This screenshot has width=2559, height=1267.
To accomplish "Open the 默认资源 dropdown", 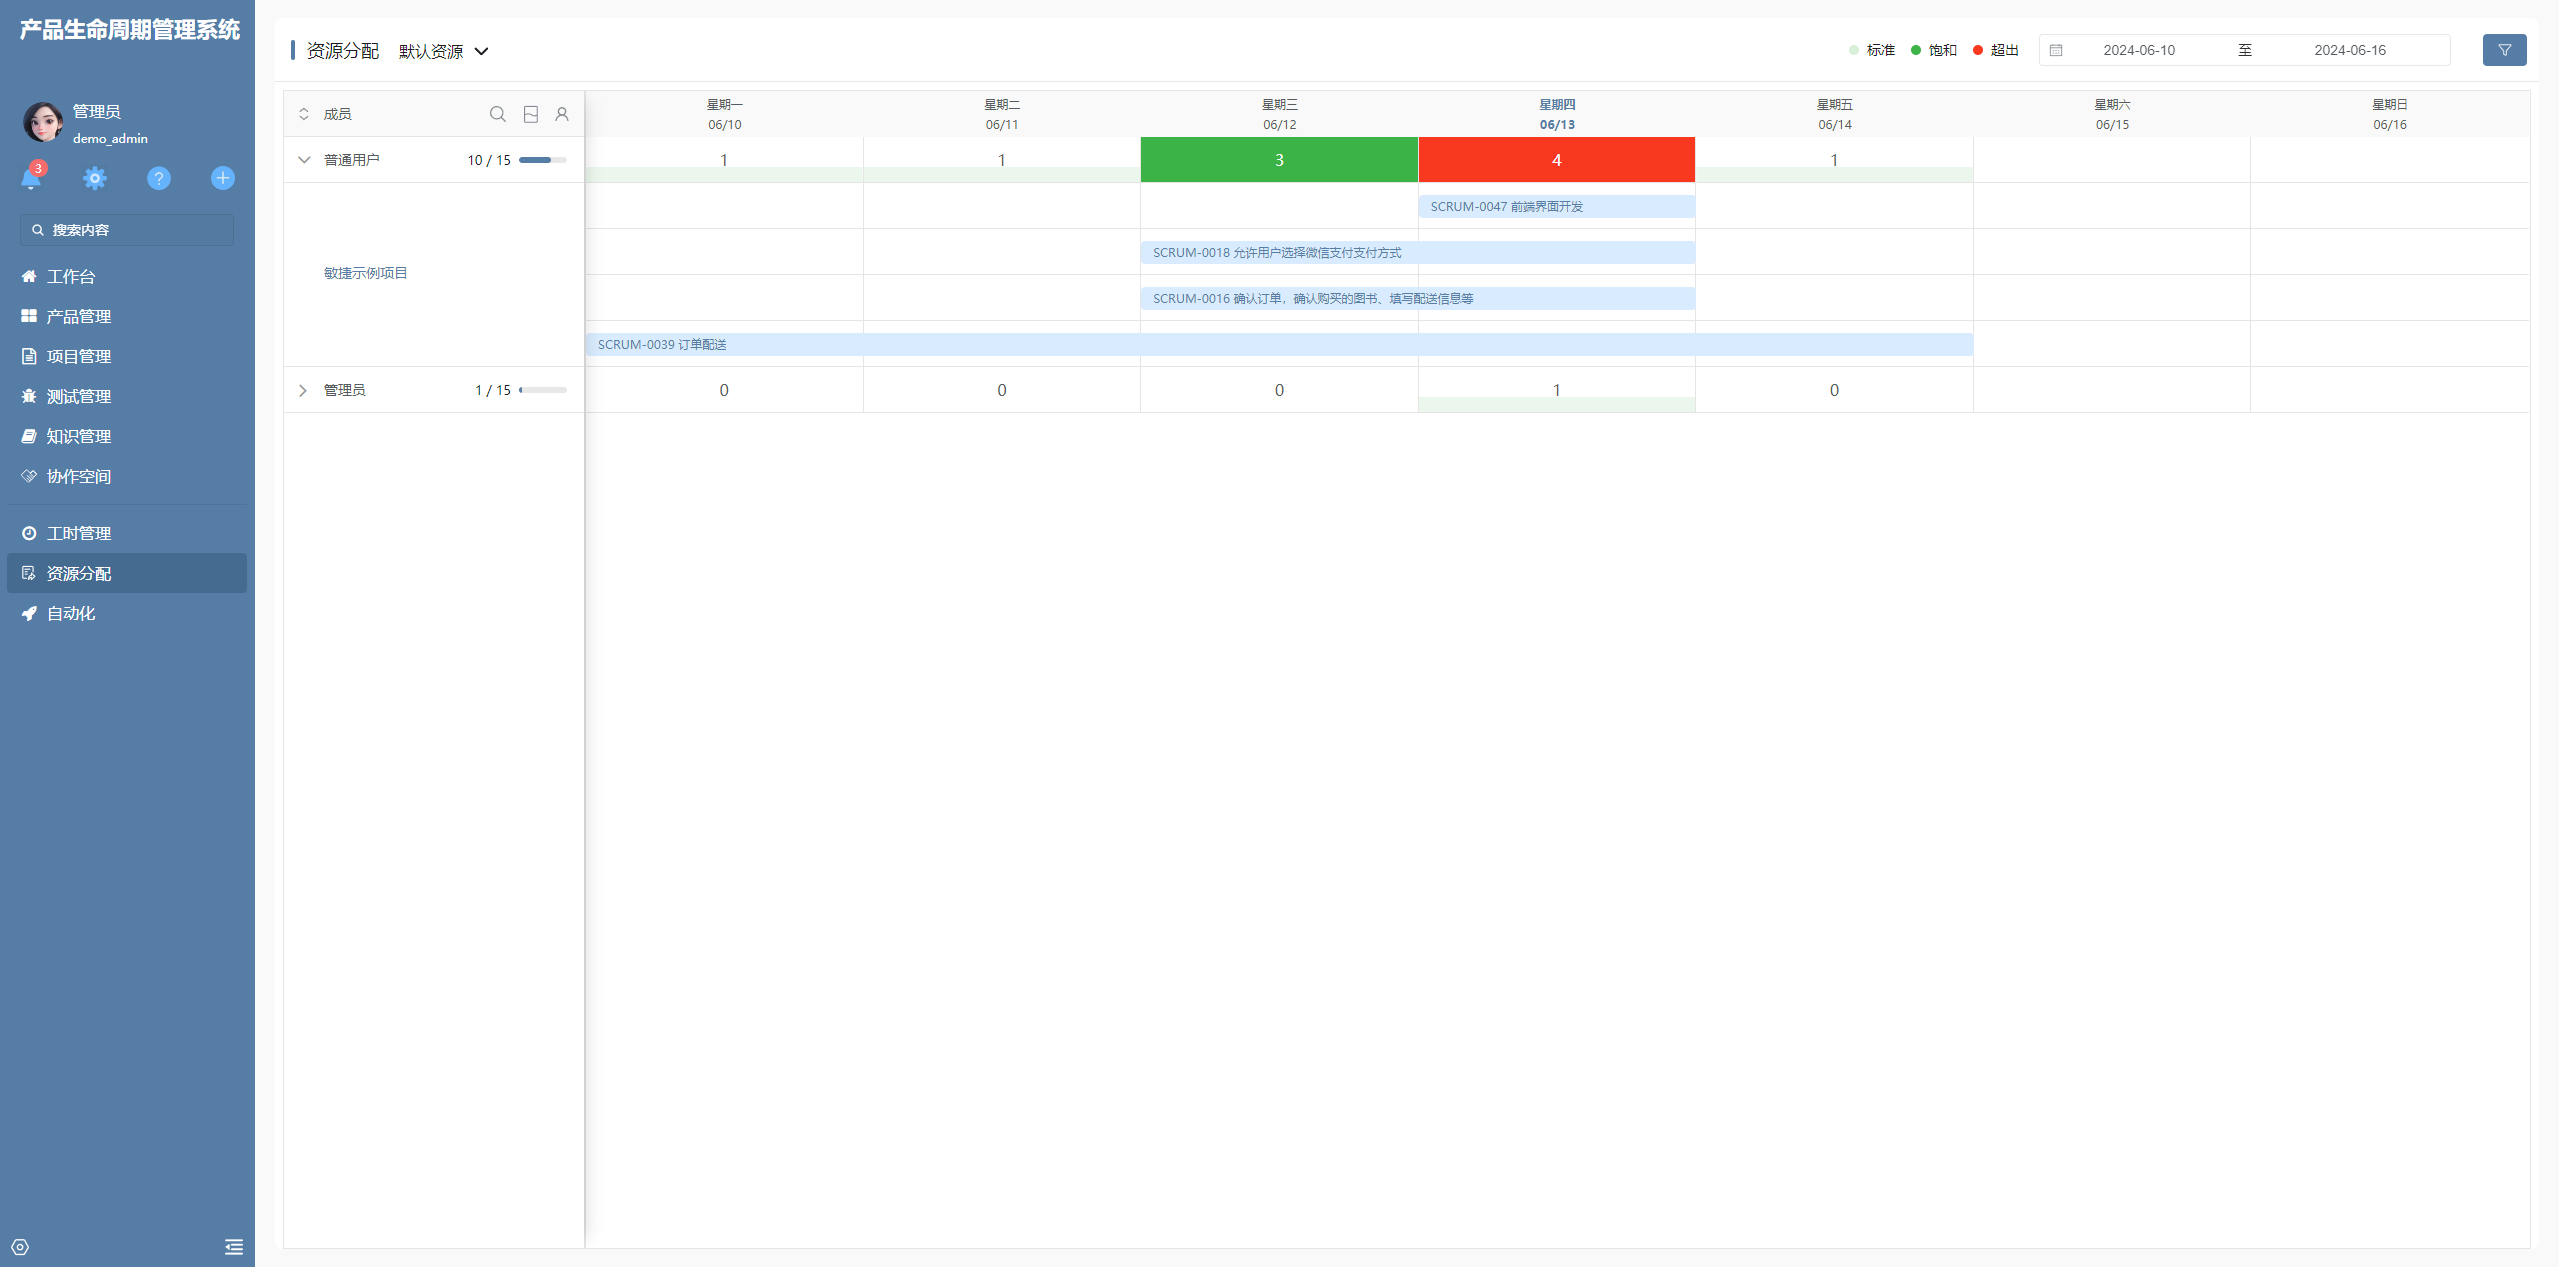I will point(444,51).
